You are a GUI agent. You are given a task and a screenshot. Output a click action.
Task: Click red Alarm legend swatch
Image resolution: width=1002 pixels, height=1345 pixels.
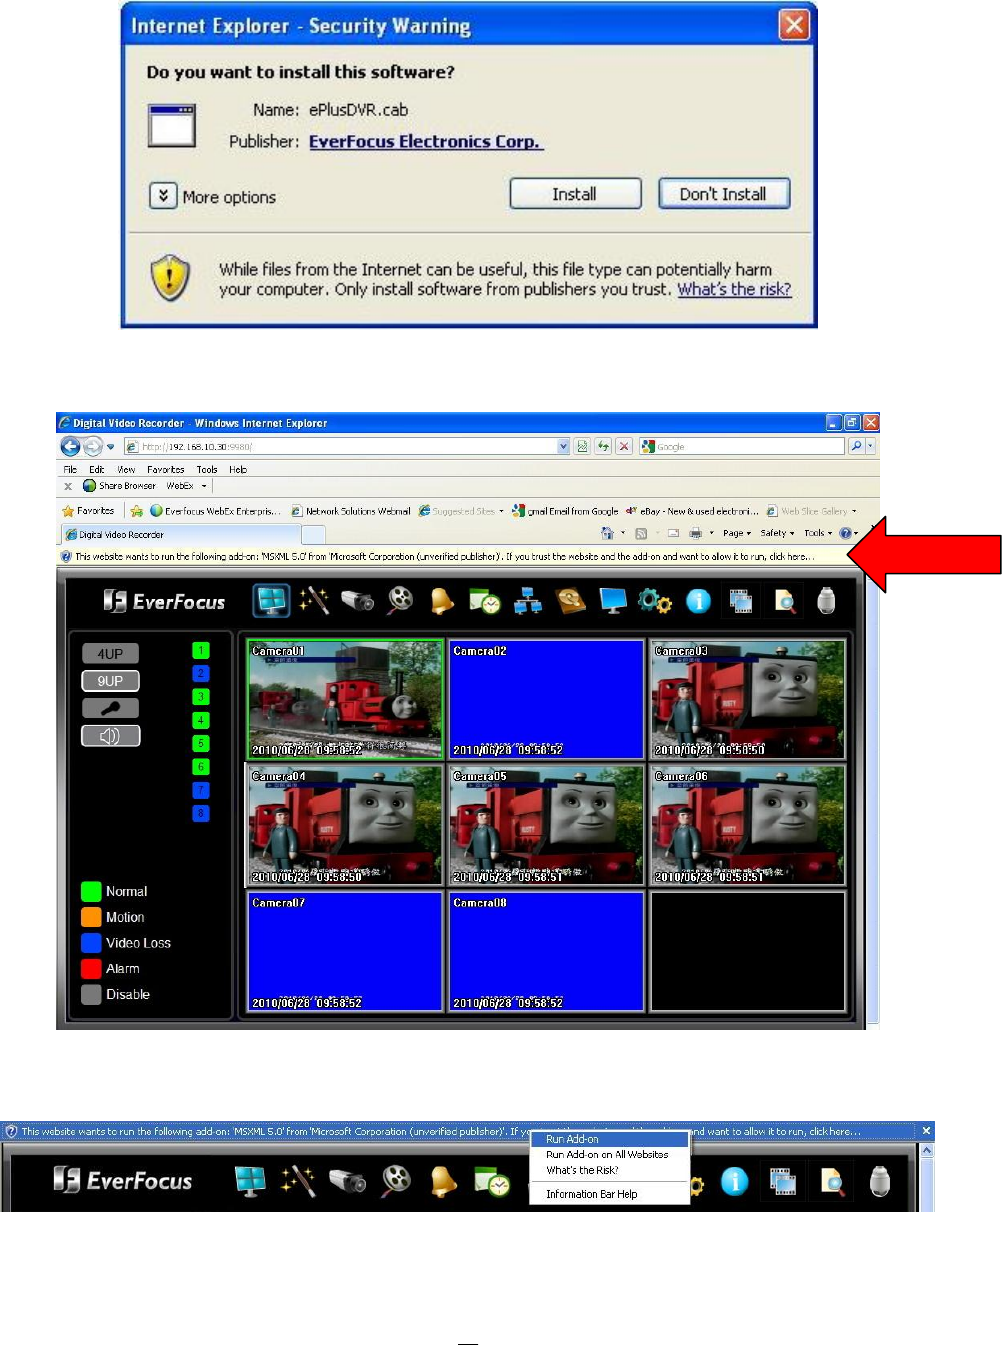[x=91, y=968]
